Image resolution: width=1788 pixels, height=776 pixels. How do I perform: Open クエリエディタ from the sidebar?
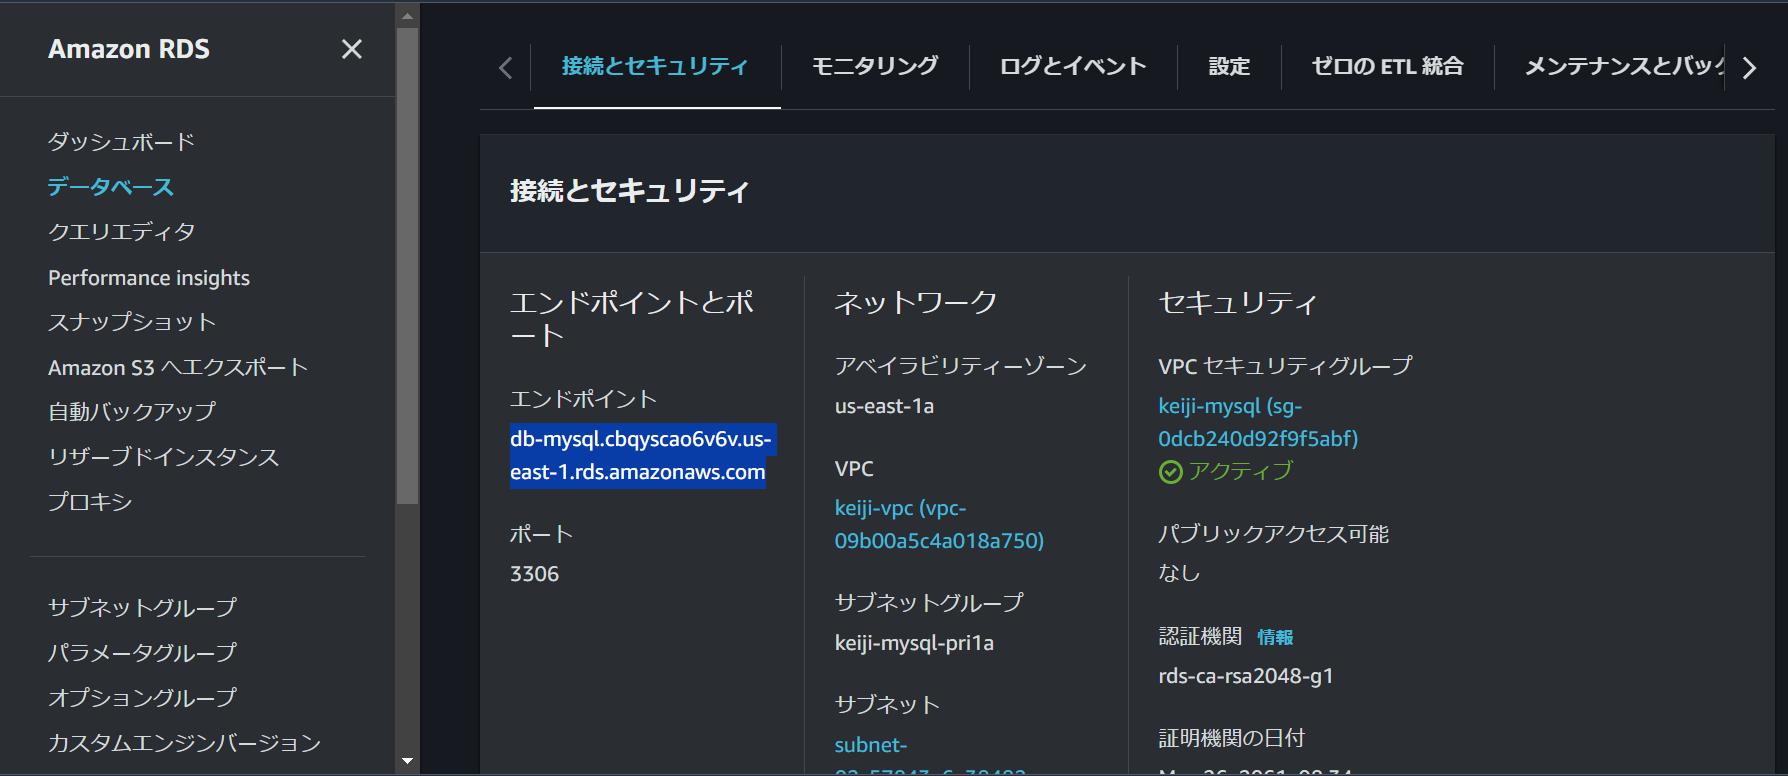coord(122,232)
